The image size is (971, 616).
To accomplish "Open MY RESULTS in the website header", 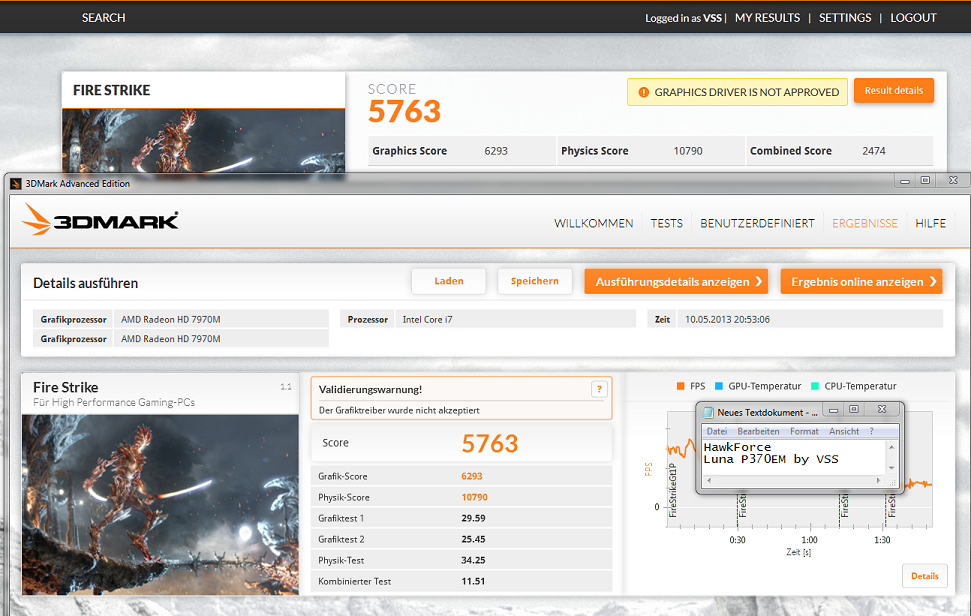I will coord(767,18).
